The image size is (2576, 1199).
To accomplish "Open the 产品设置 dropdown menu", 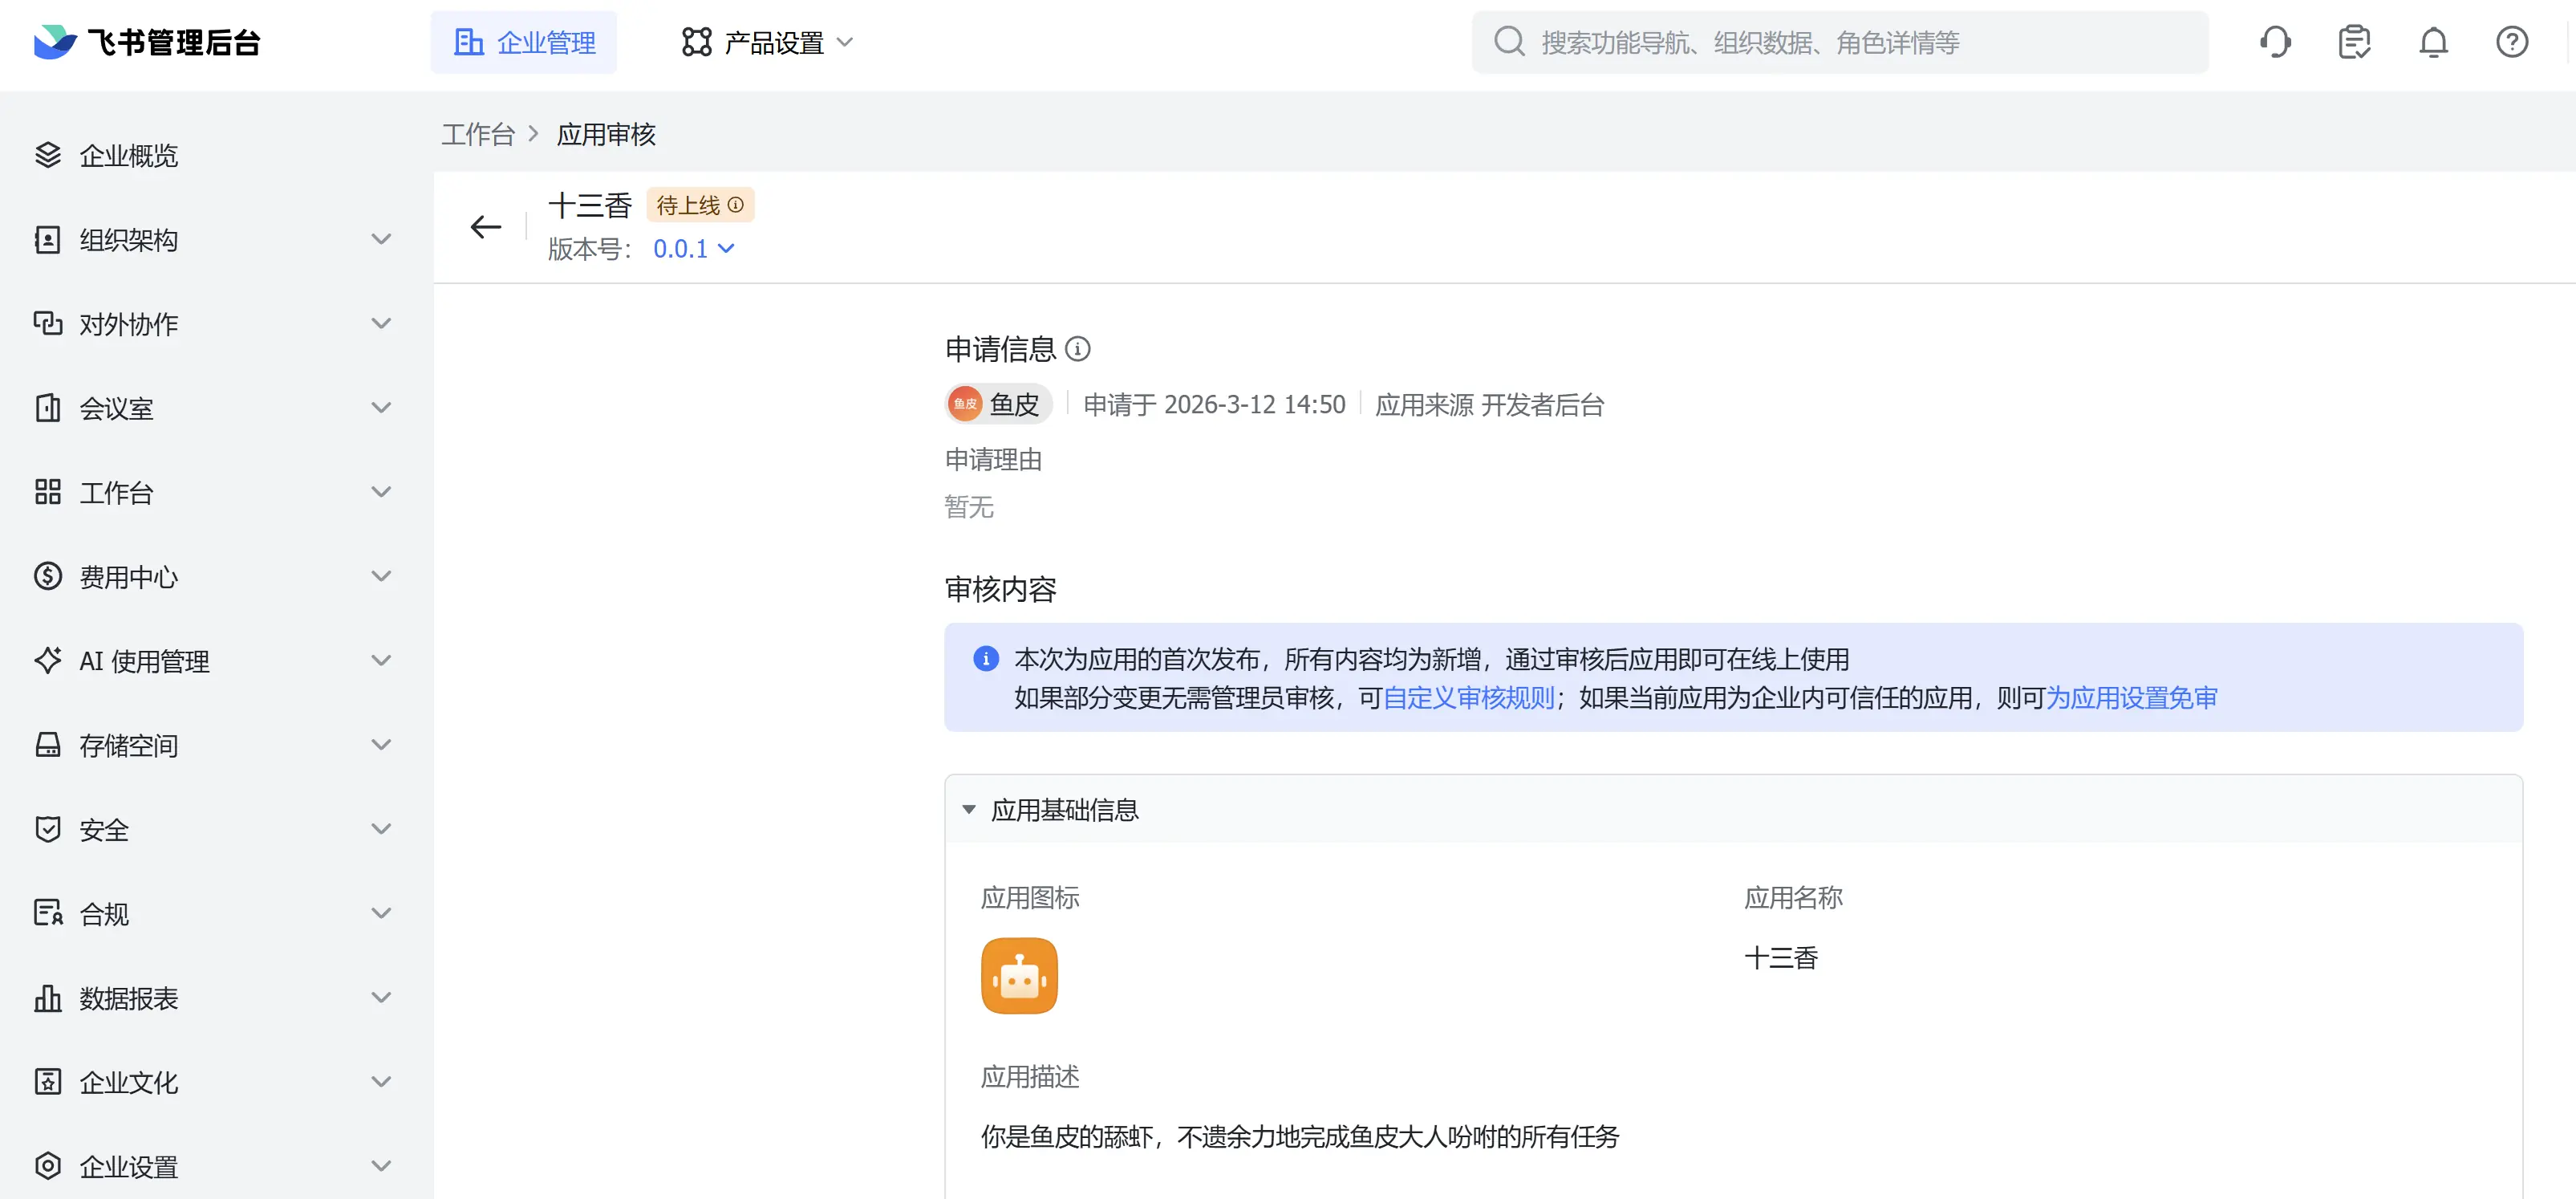I will coord(767,42).
